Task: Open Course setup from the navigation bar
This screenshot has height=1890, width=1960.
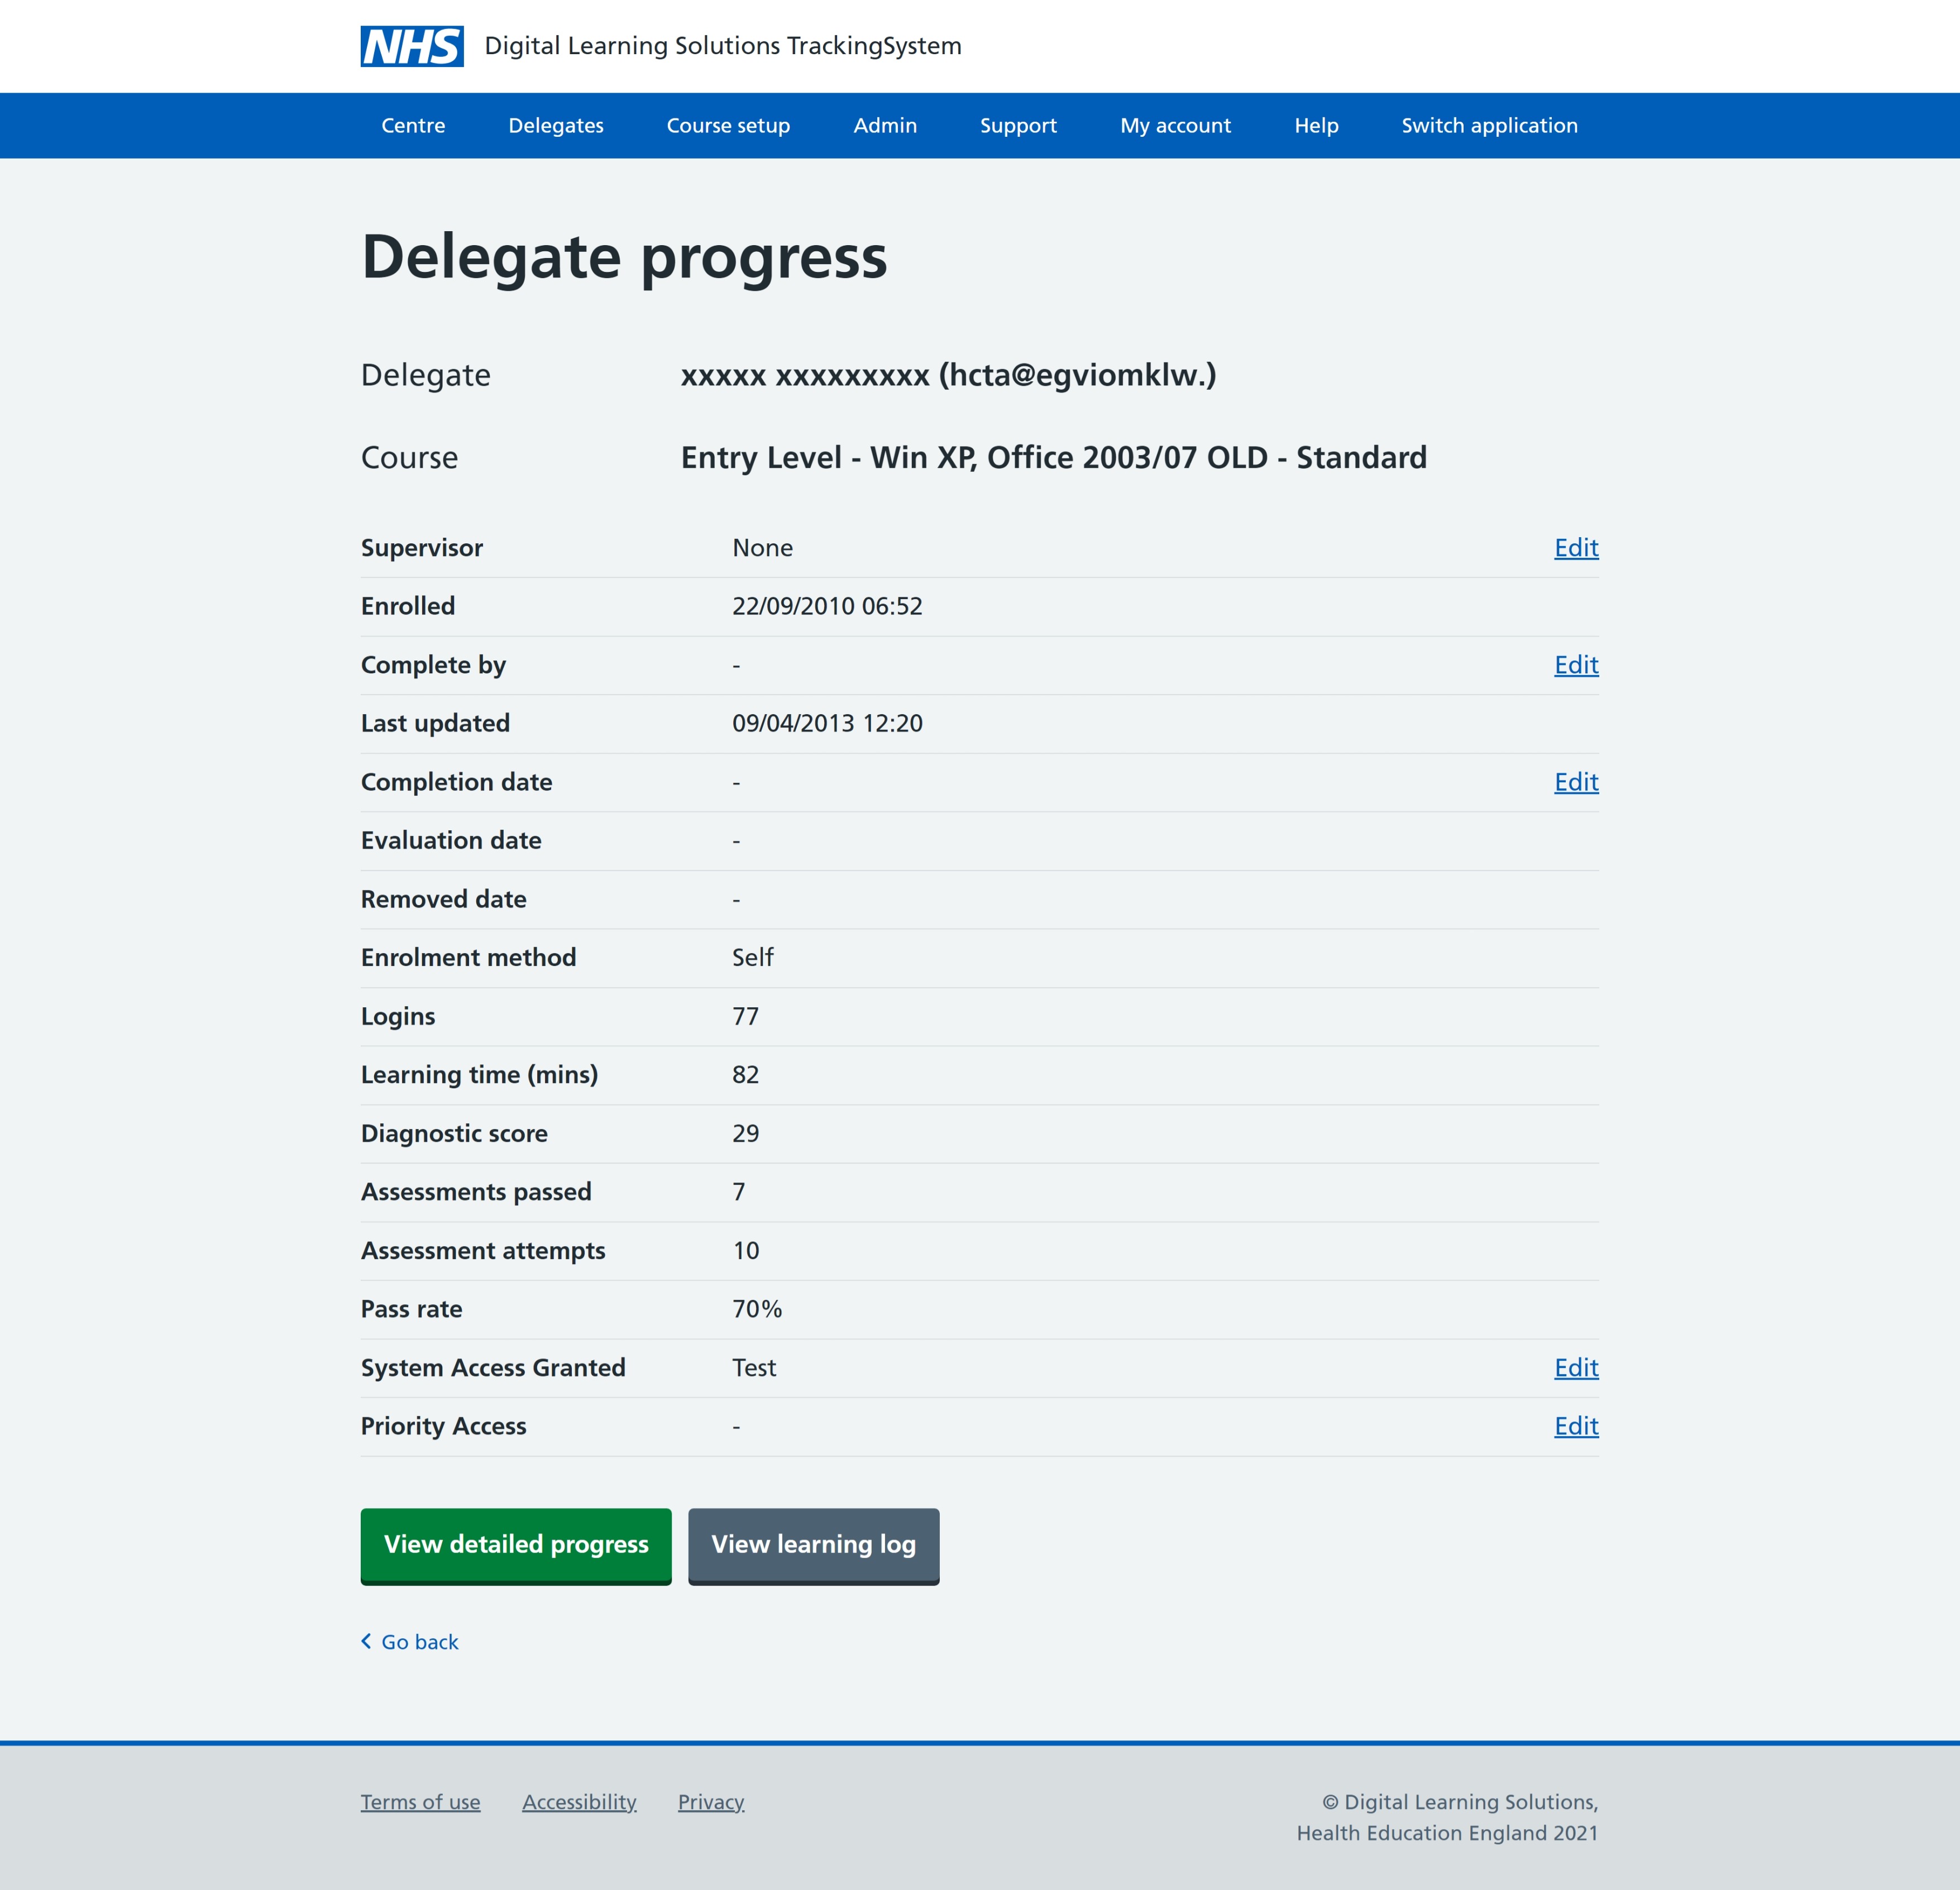Action: click(x=728, y=125)
